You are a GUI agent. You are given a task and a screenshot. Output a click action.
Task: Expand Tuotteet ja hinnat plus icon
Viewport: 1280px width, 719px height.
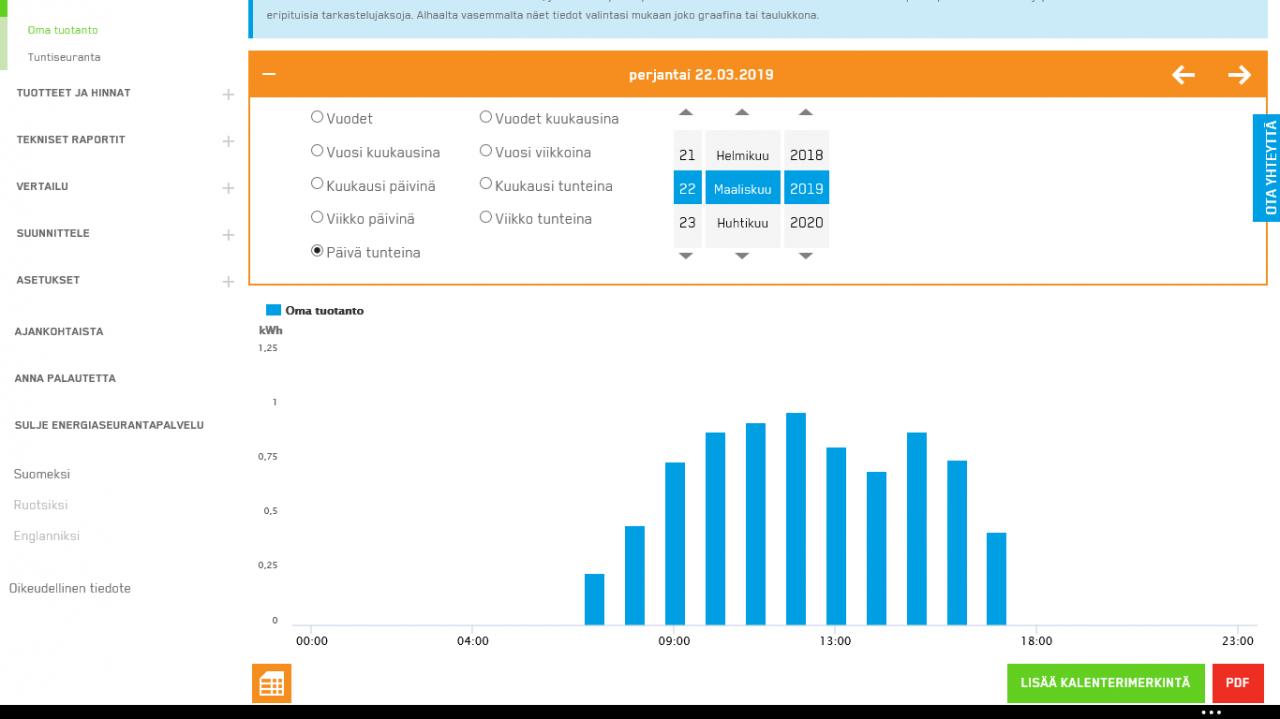228,94
